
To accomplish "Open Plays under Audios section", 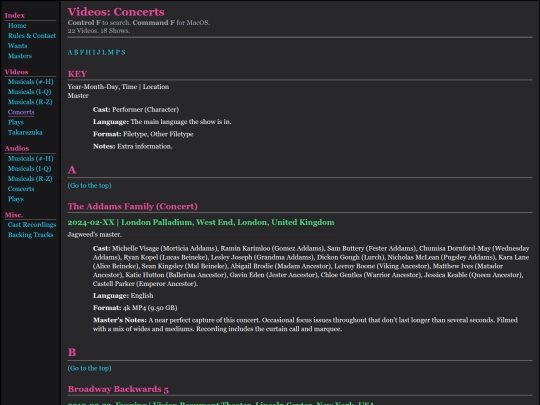I will coord(16,199).
